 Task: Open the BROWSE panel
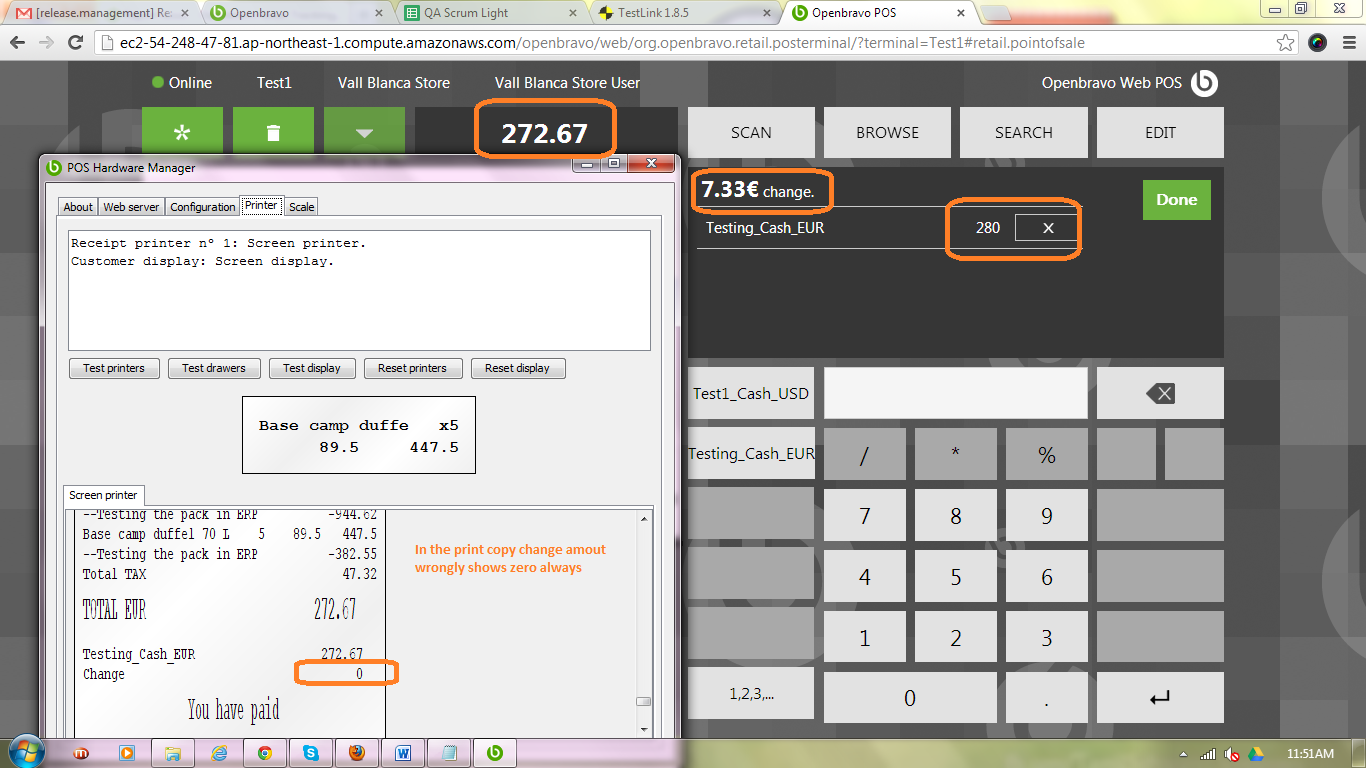click(887, 132)
